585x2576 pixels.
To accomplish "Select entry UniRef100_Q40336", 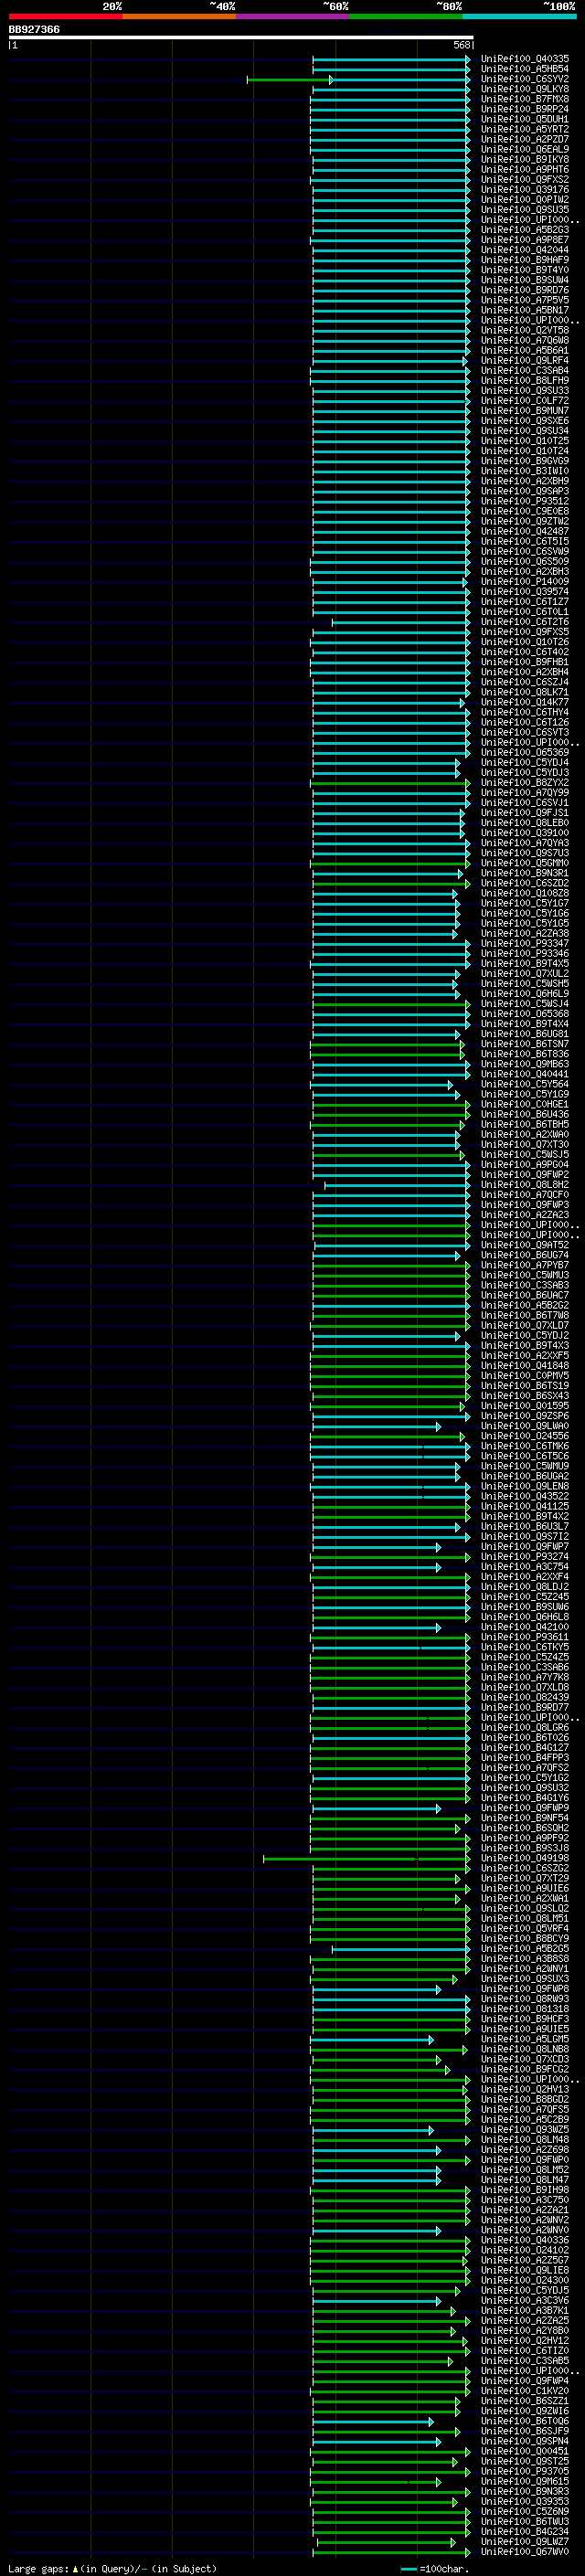I will 525,2241.
